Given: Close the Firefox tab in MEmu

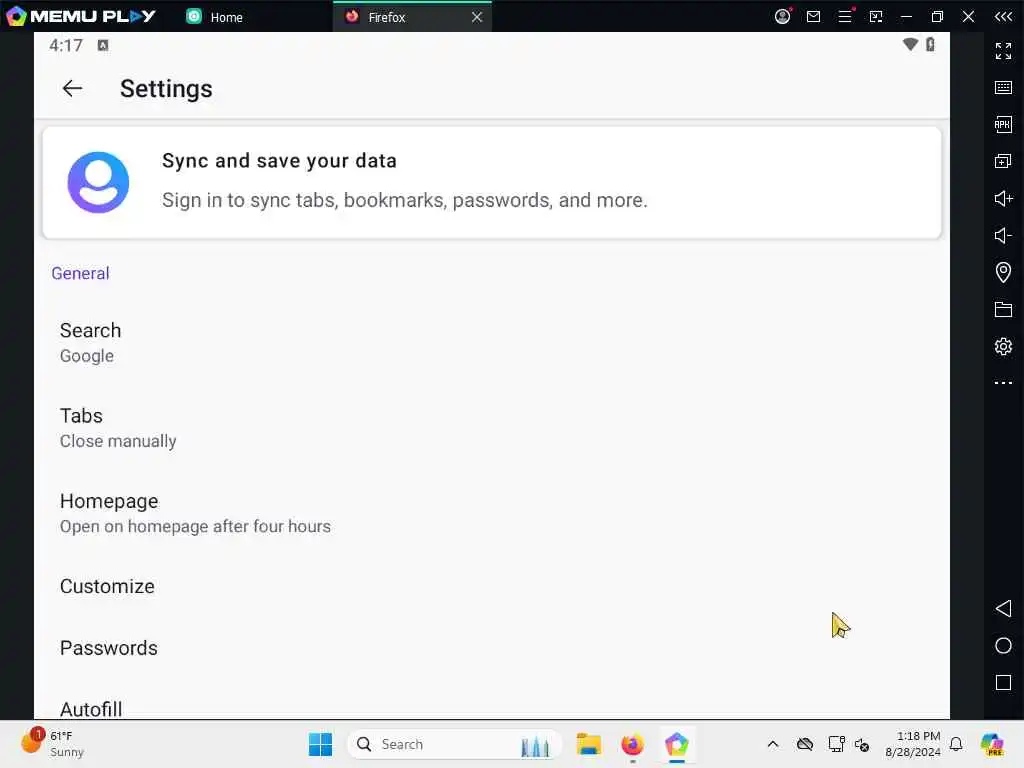Looking at the screenshot, I should 477,17.
